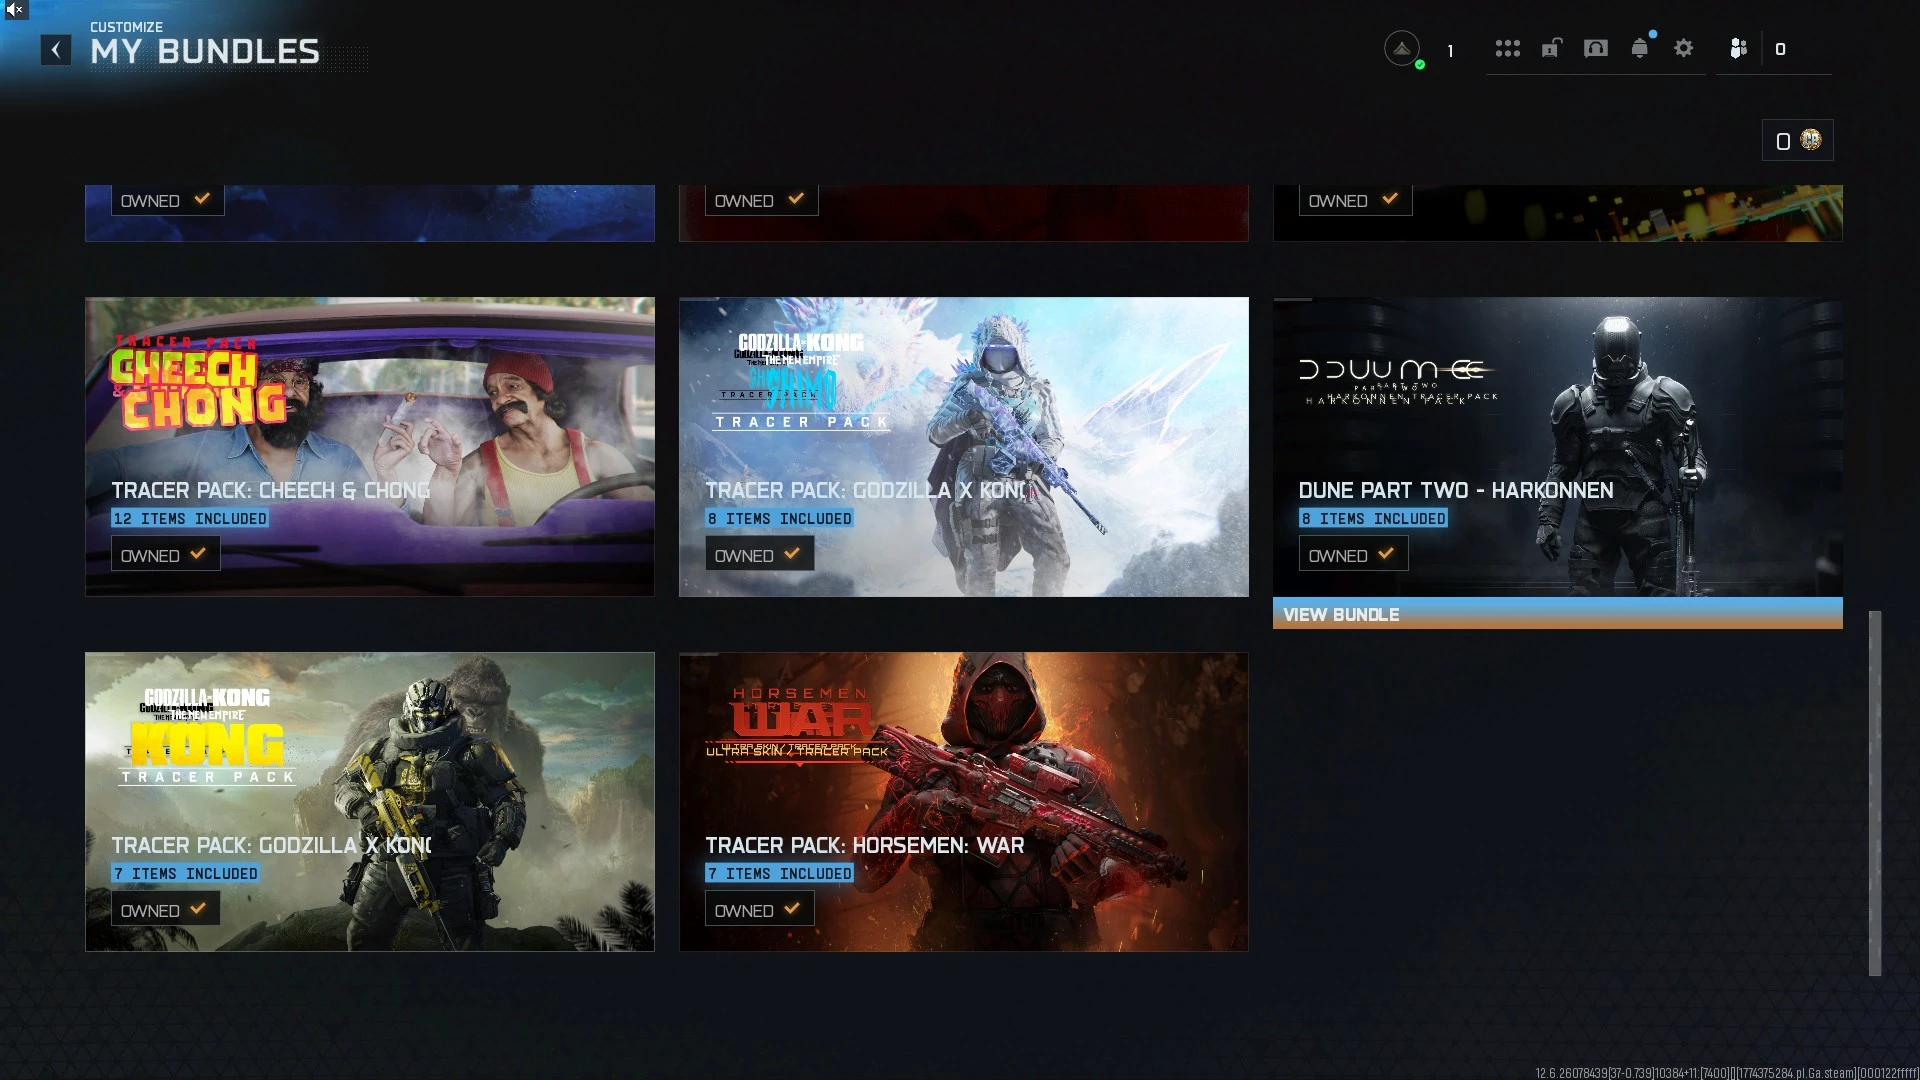Open the six-dot grid menu icon
The height and width of the screenshot is (1080, 1920).
(1508, 48)
